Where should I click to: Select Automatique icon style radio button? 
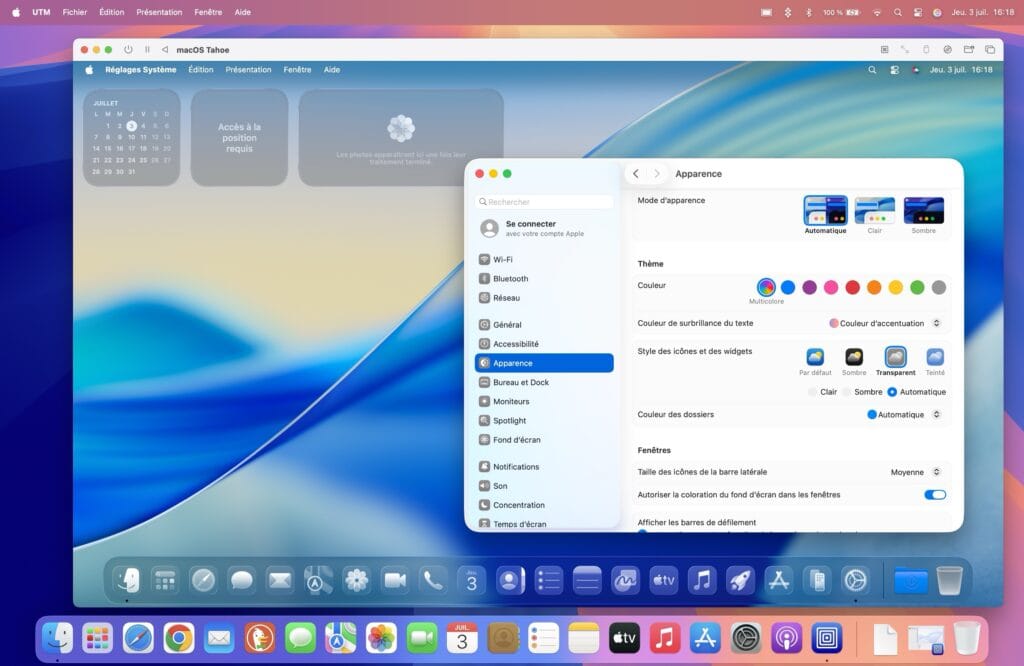(892, 392)
